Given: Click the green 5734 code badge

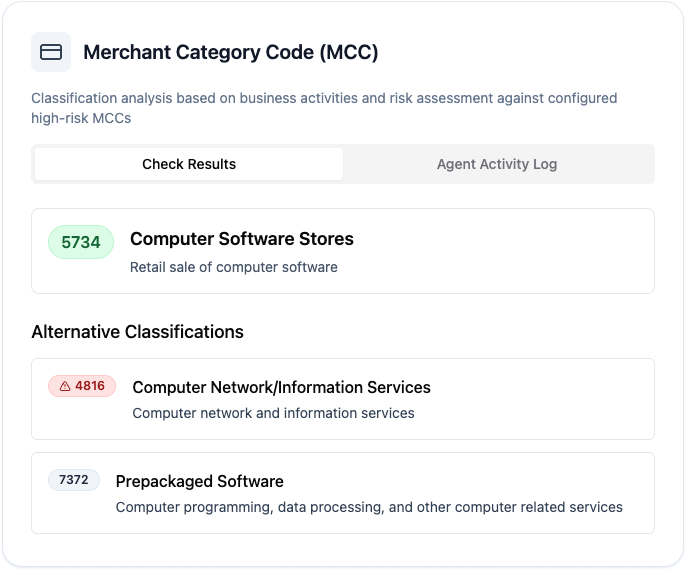Looking at the screenshot, I should (81, 242).
